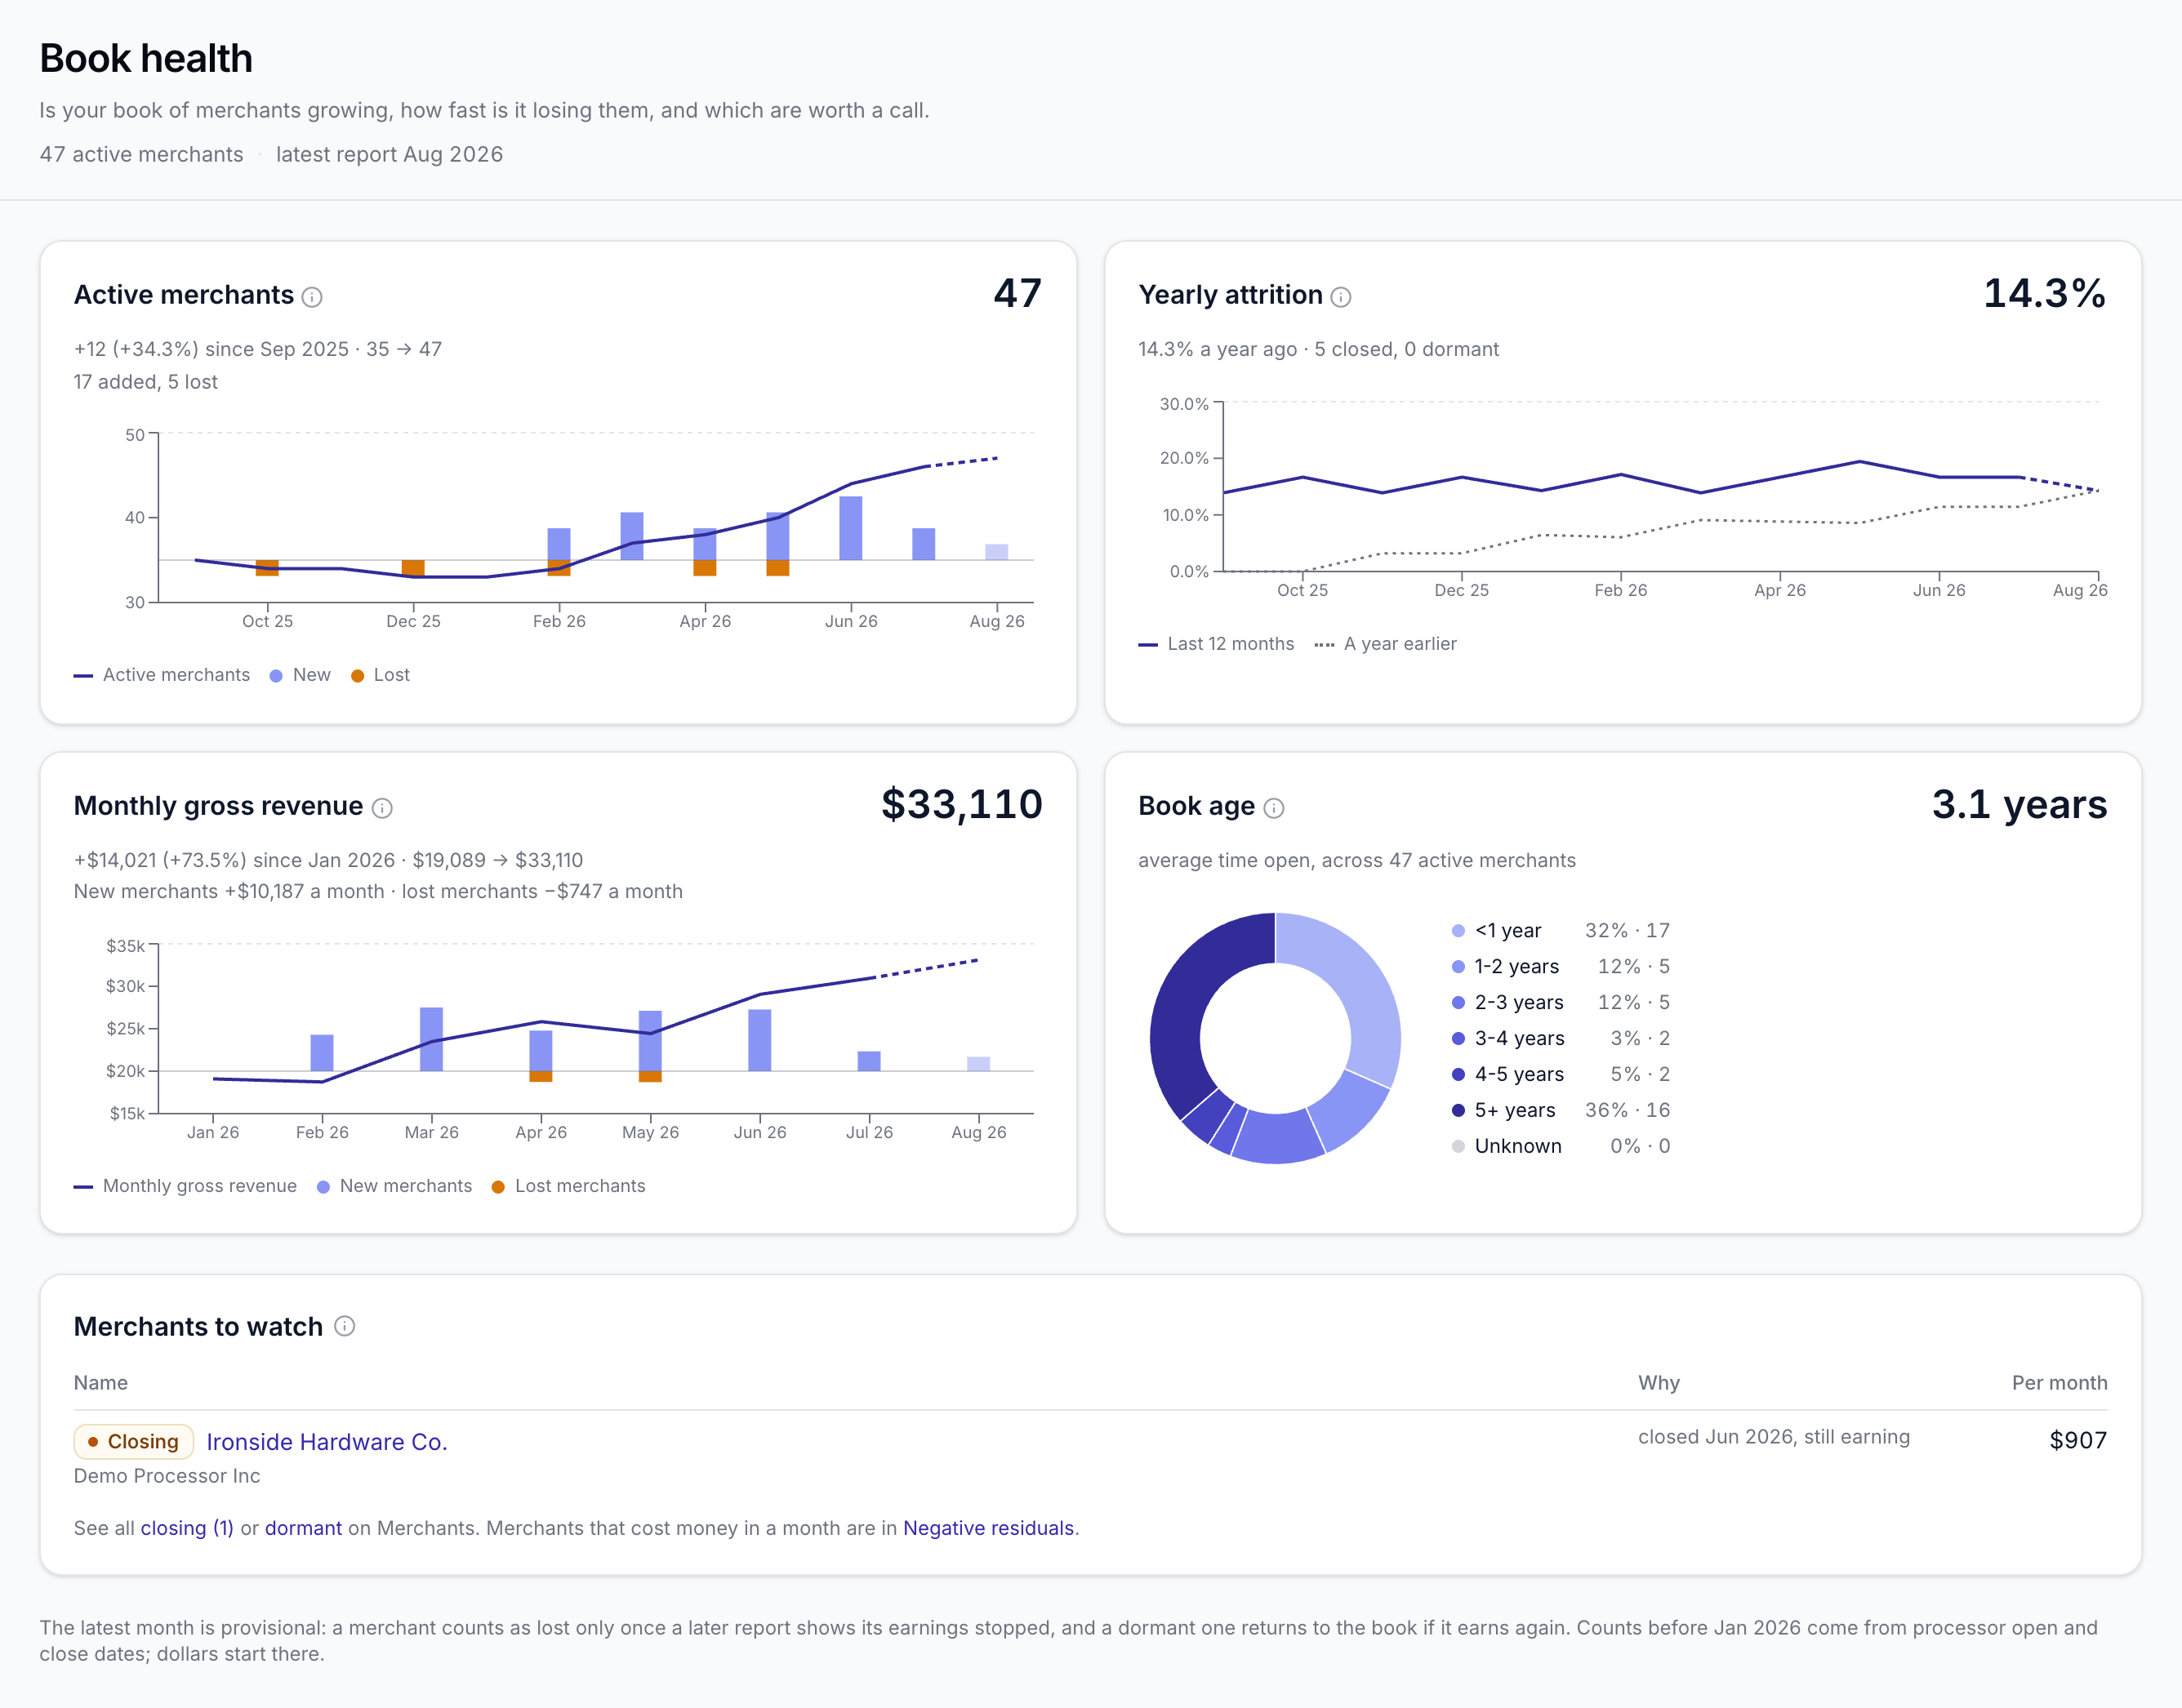Click the Active merchants line legend entry
2182x1708 pixels.
[162, 675]
